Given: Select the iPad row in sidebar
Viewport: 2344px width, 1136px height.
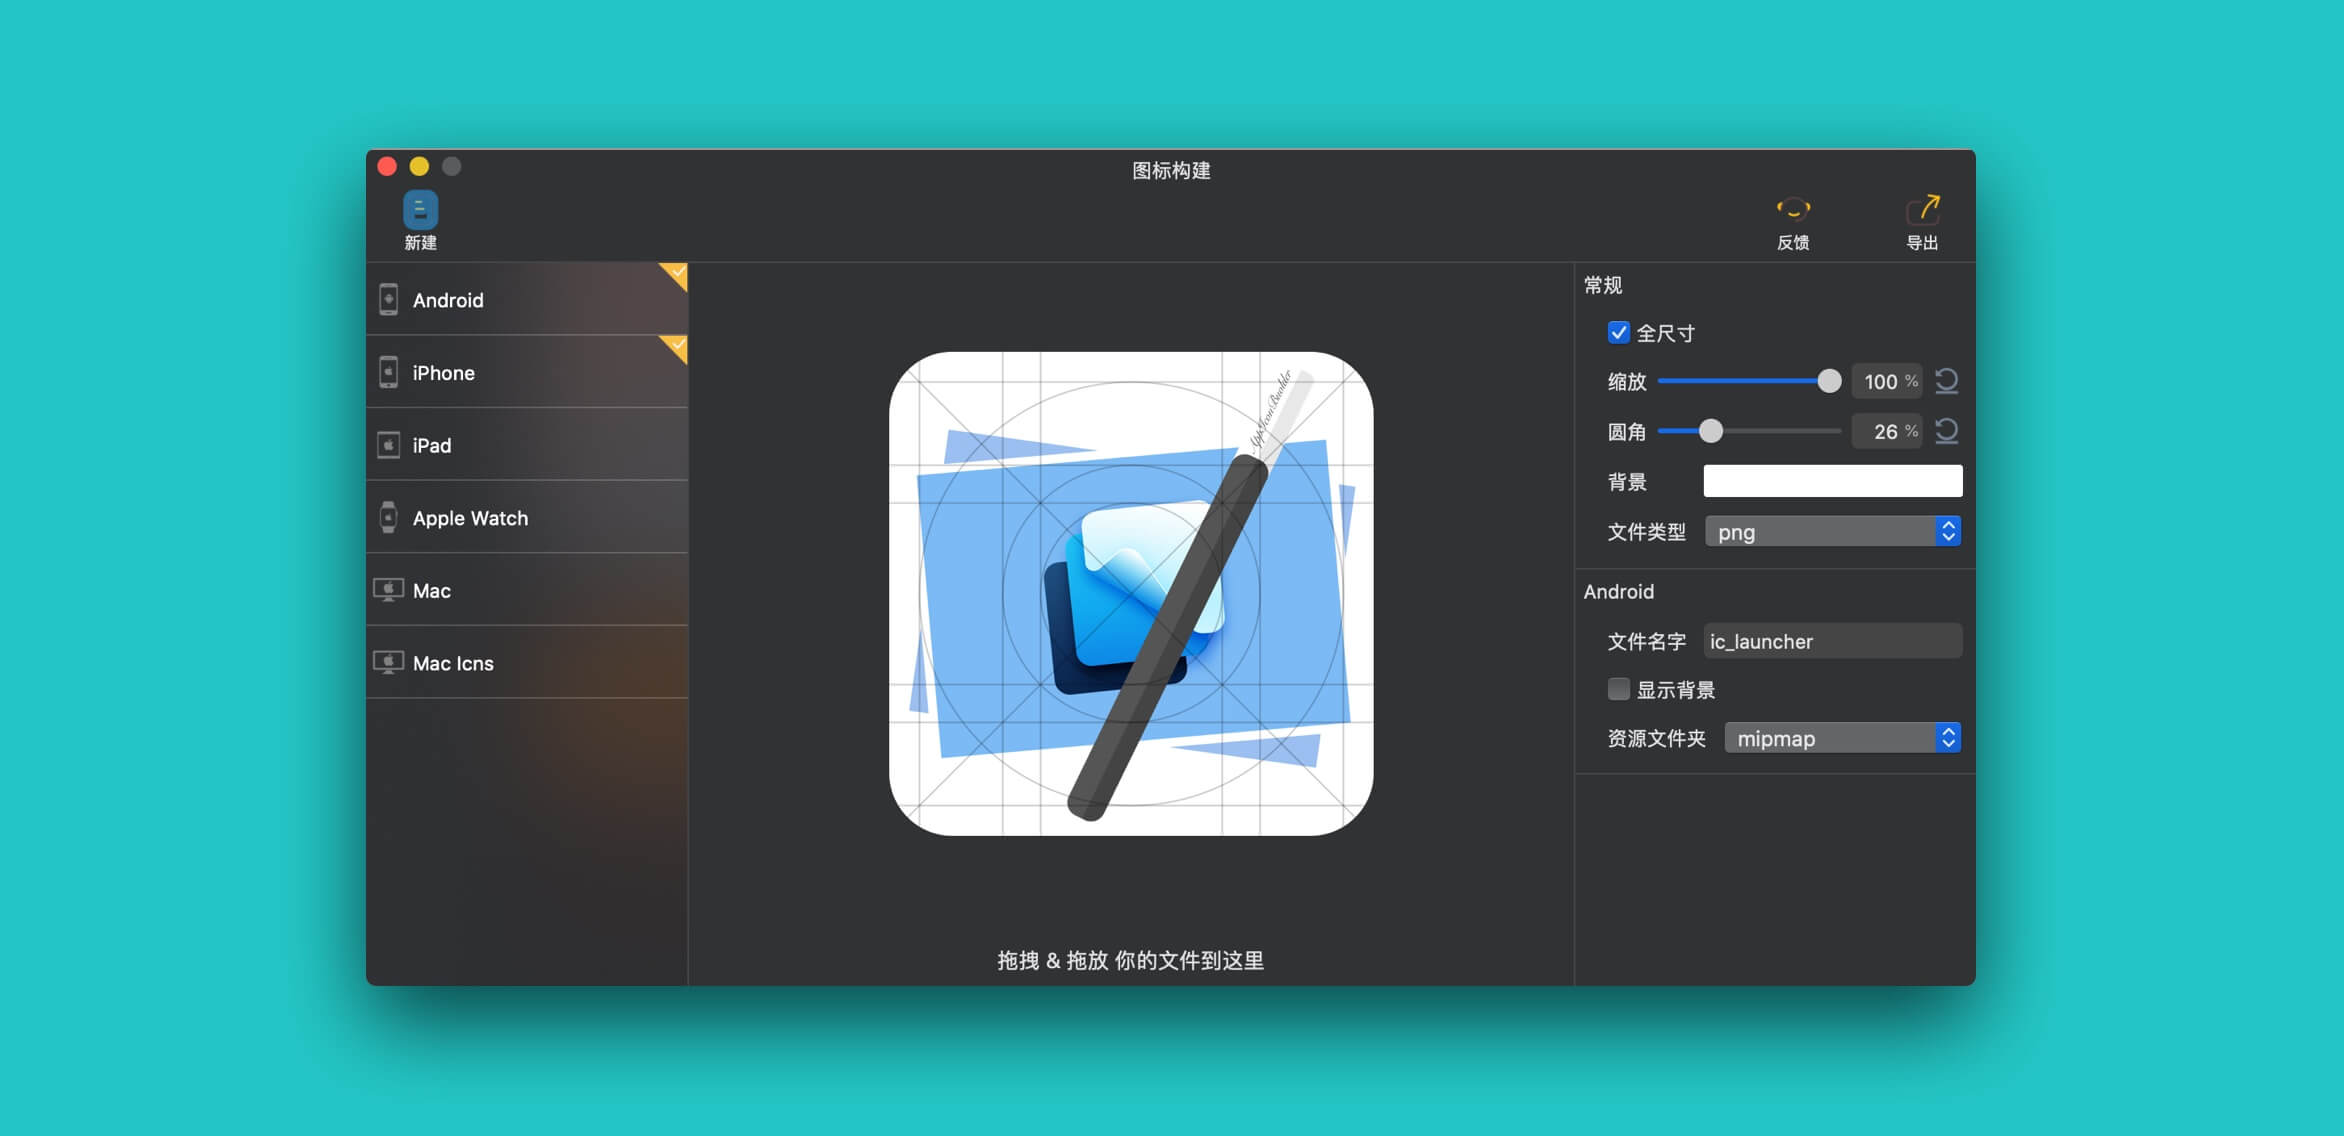Looking at the screenshot, I should 527,445.
